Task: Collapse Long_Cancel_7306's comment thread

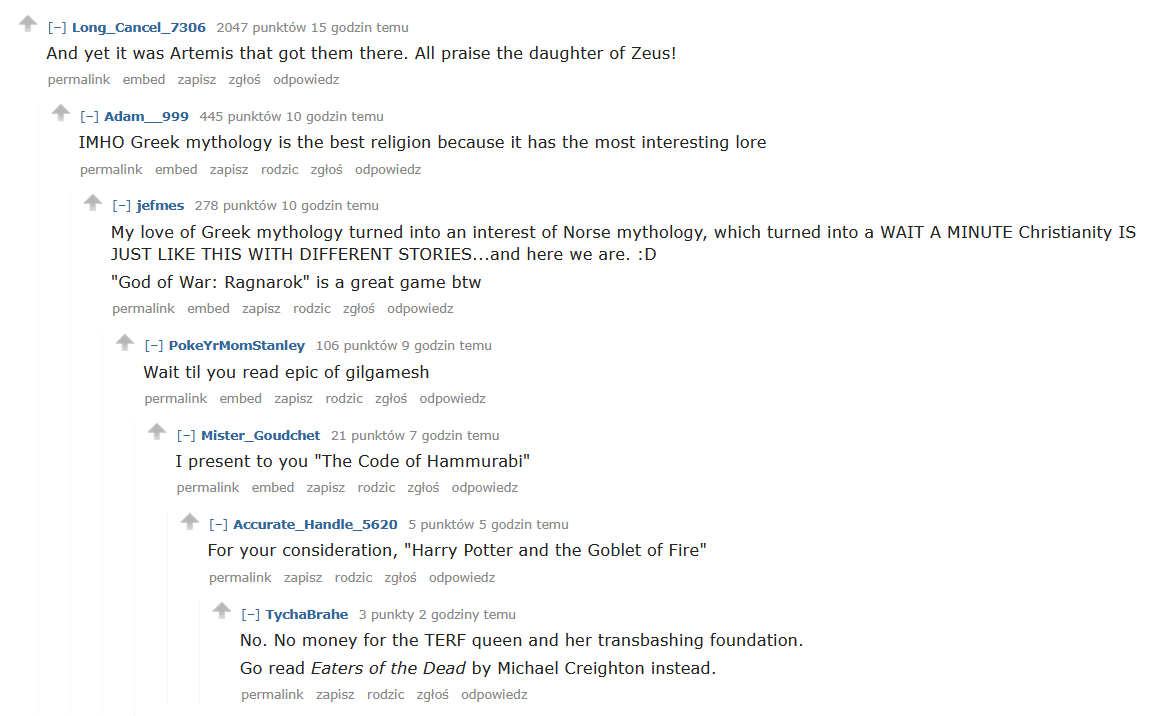Action: click(x=57, y=28)
